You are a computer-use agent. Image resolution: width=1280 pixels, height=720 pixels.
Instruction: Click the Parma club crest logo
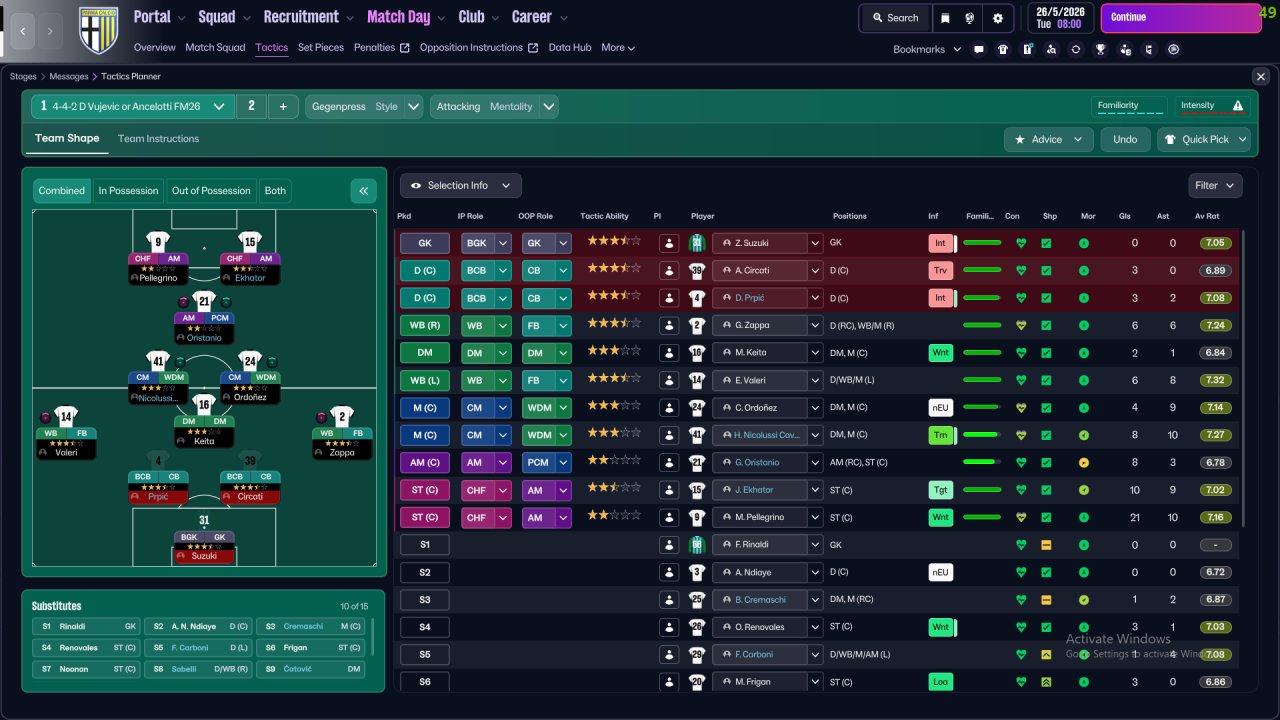98,31
